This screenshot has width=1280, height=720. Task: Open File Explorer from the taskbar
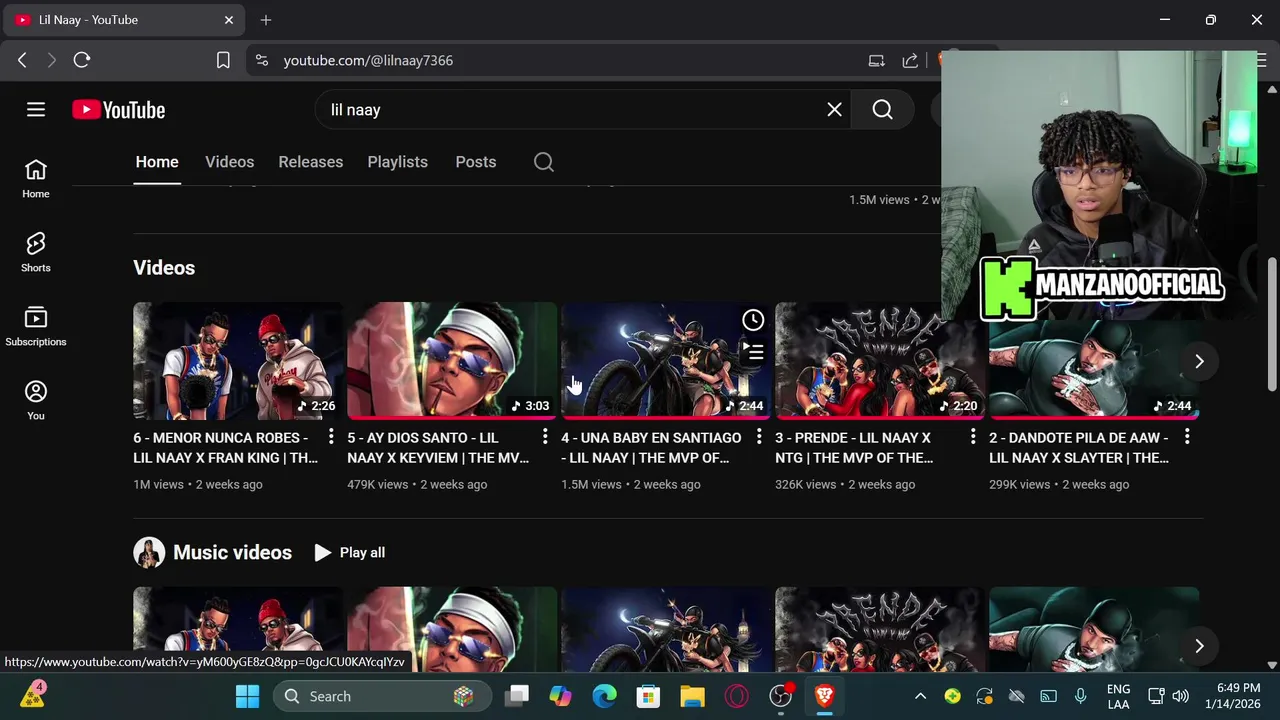[692, 696]
